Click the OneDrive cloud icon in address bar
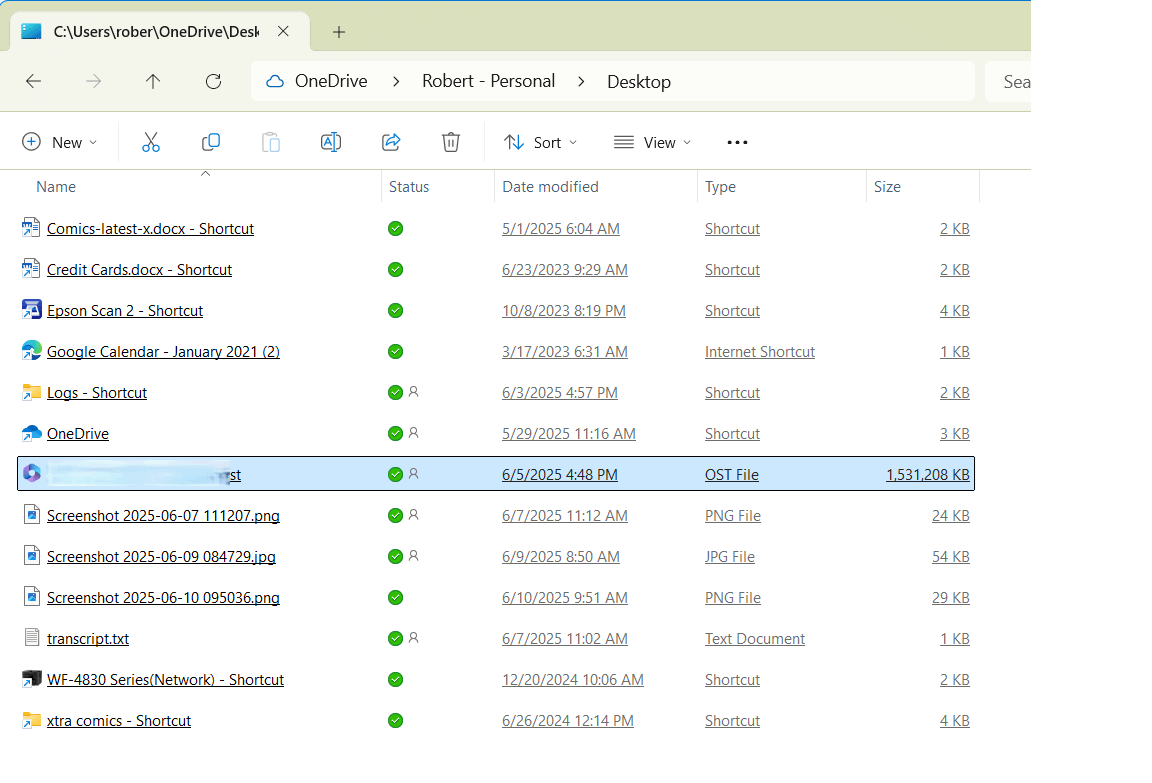 [275, 82]
